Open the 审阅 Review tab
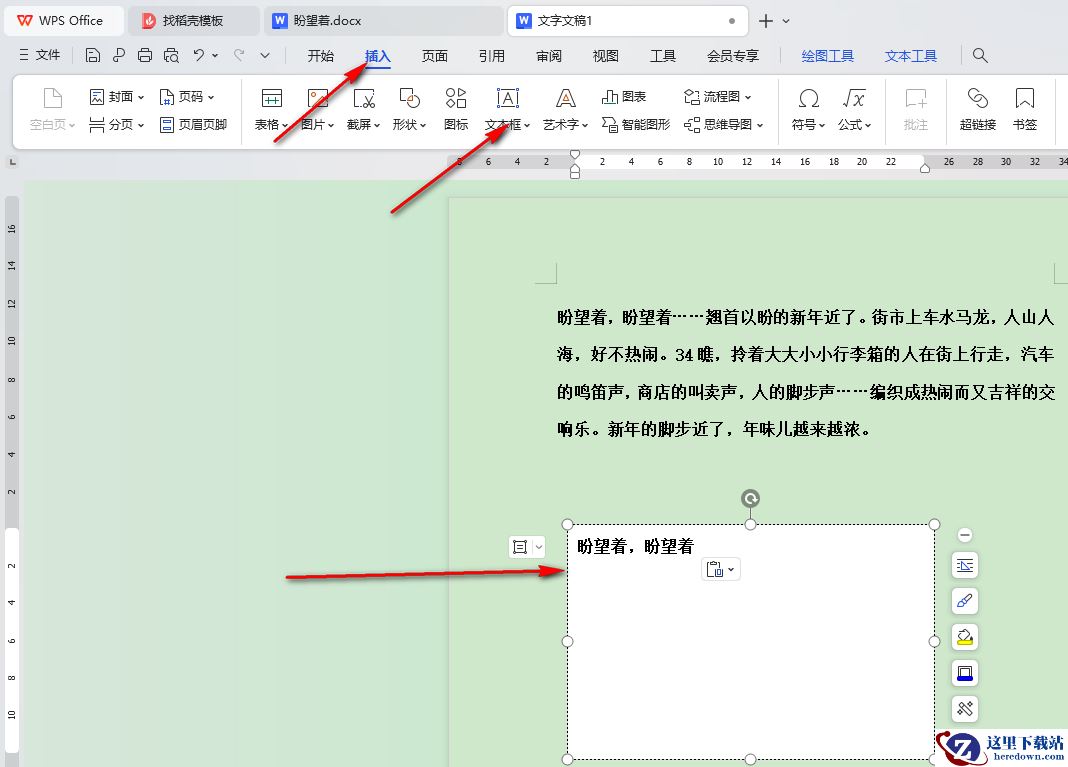Viewport: 1068px width, 767px height. tap(549, 56)
